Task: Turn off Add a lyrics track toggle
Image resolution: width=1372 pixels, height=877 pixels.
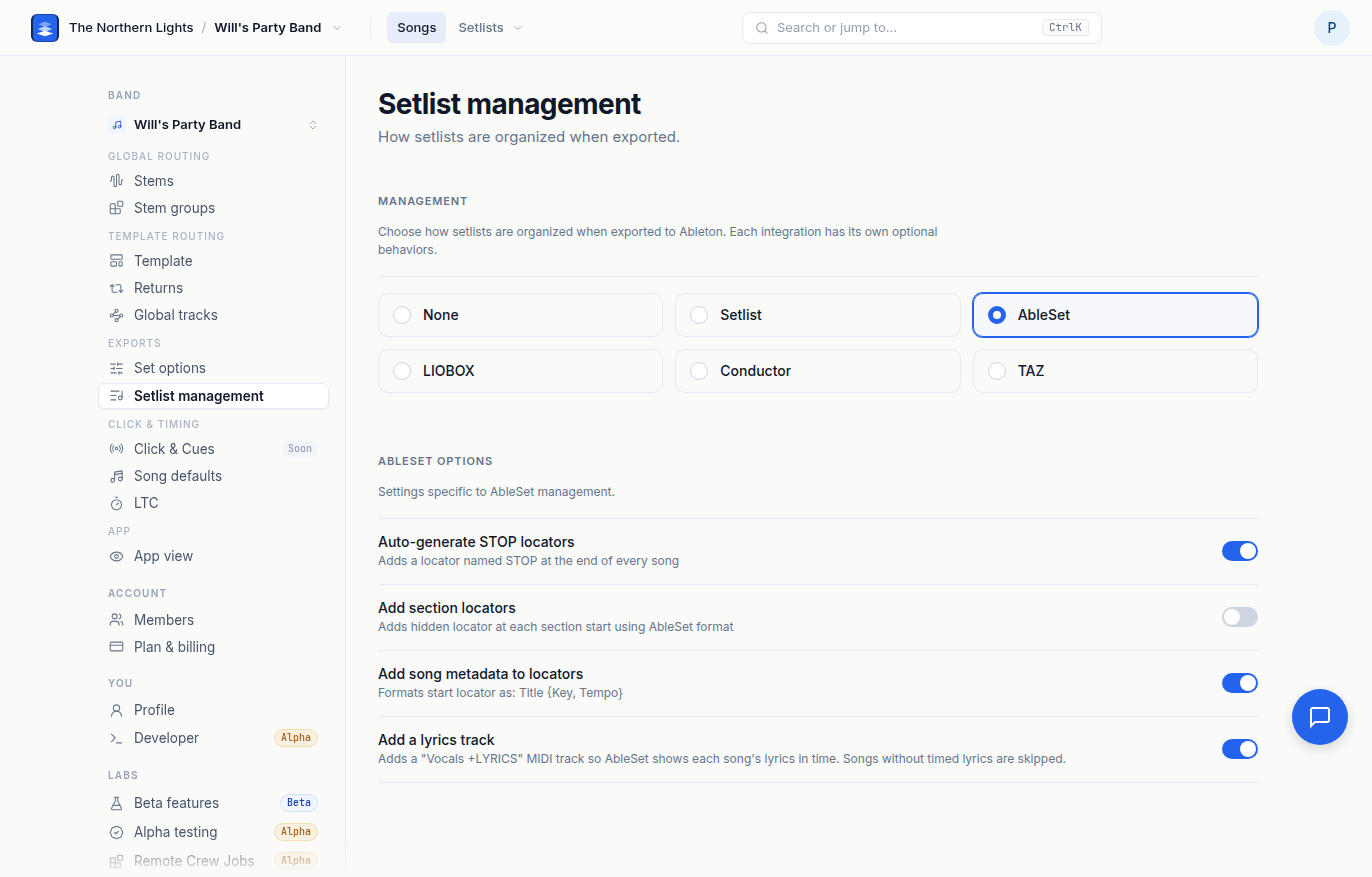Action: [1240, 749]
